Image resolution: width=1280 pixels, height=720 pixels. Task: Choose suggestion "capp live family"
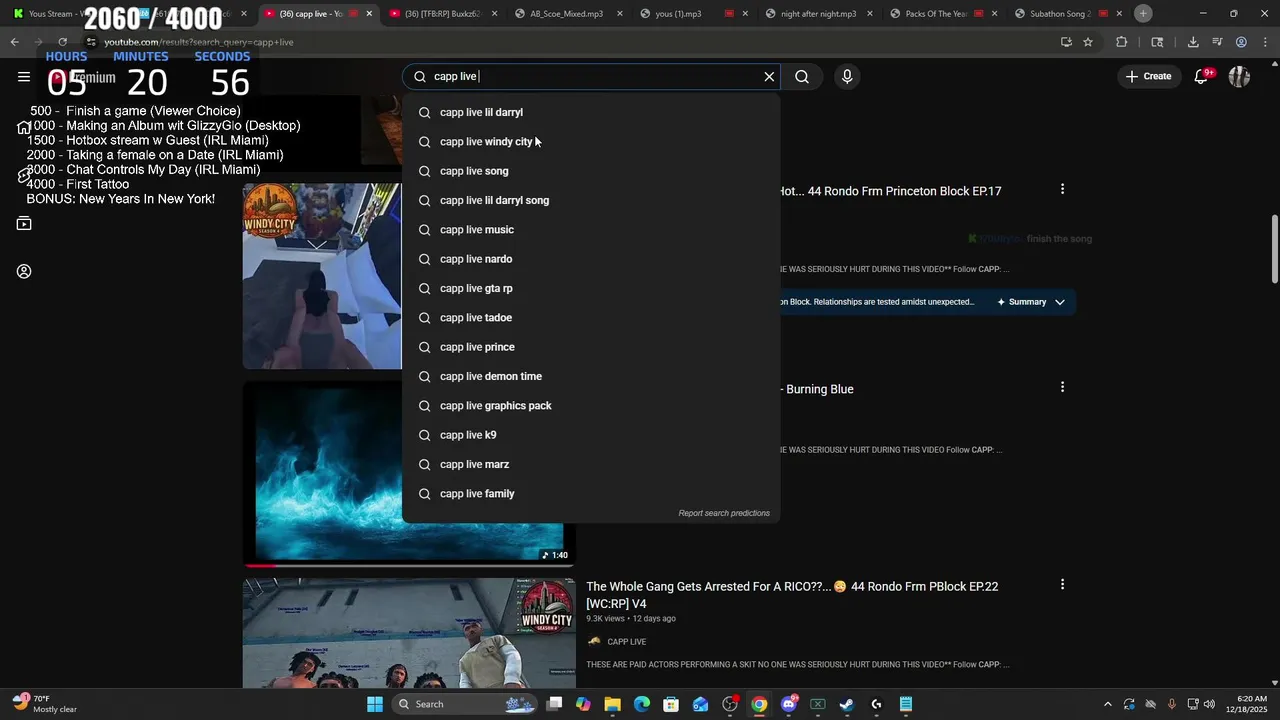[x=591, y=494]
